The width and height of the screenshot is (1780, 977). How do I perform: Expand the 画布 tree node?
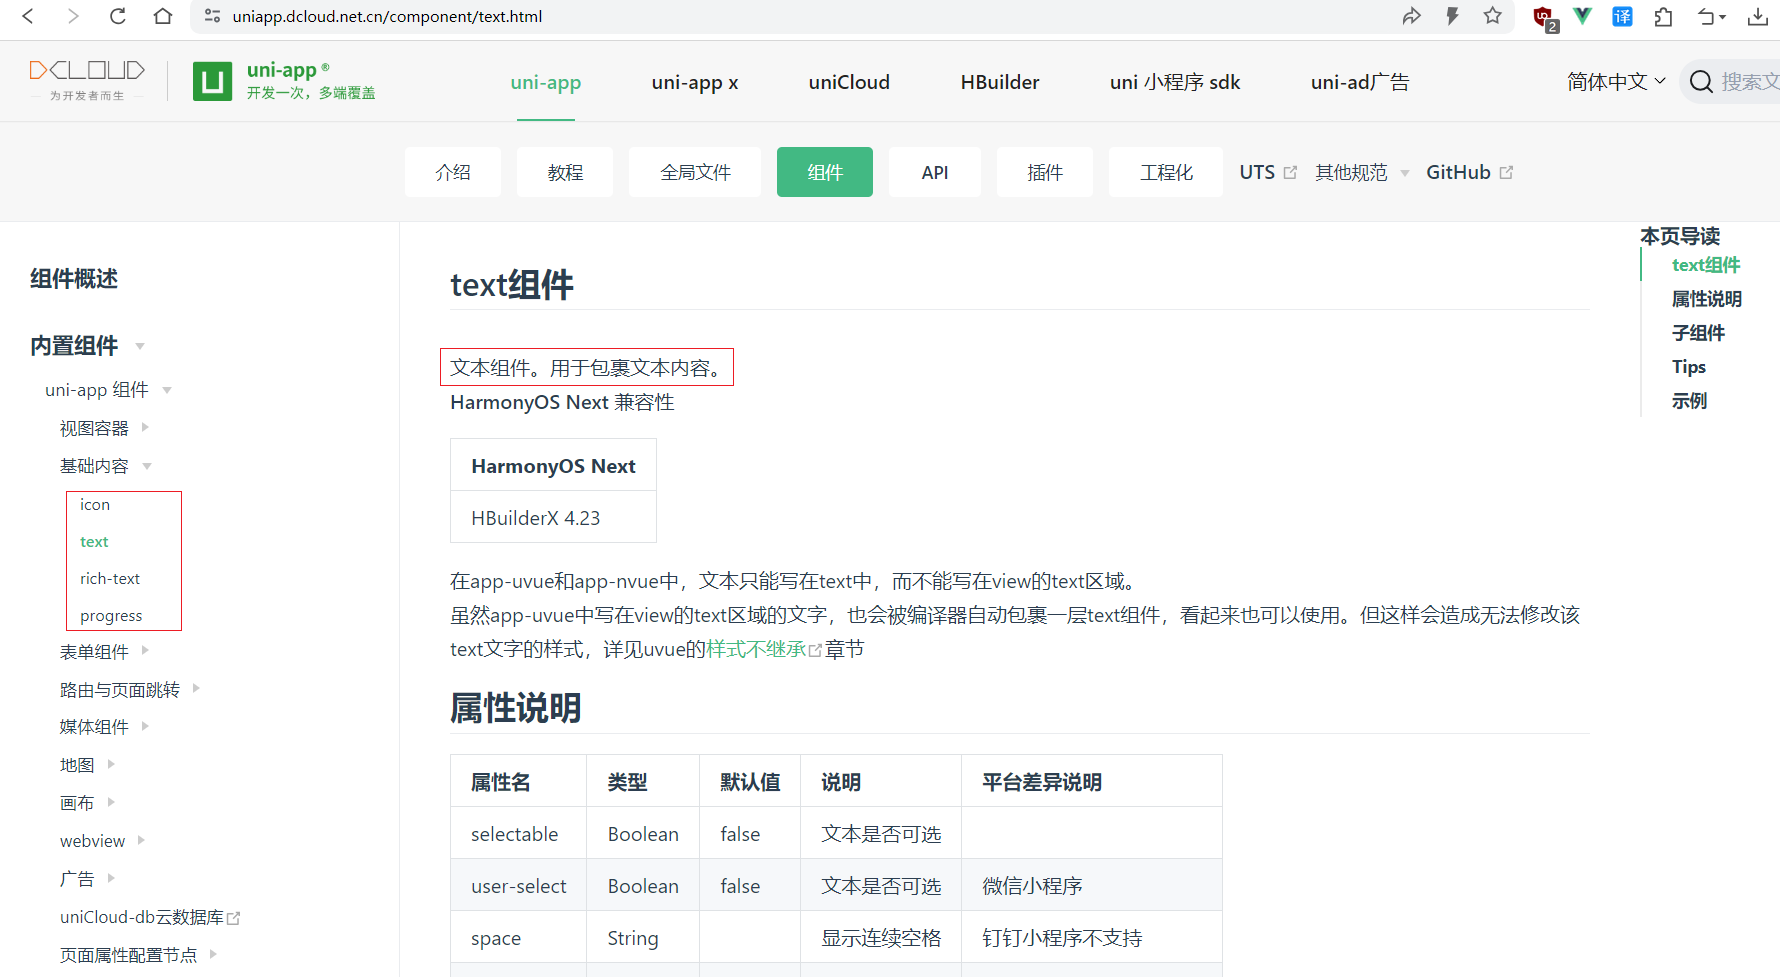tap(111, 802)
